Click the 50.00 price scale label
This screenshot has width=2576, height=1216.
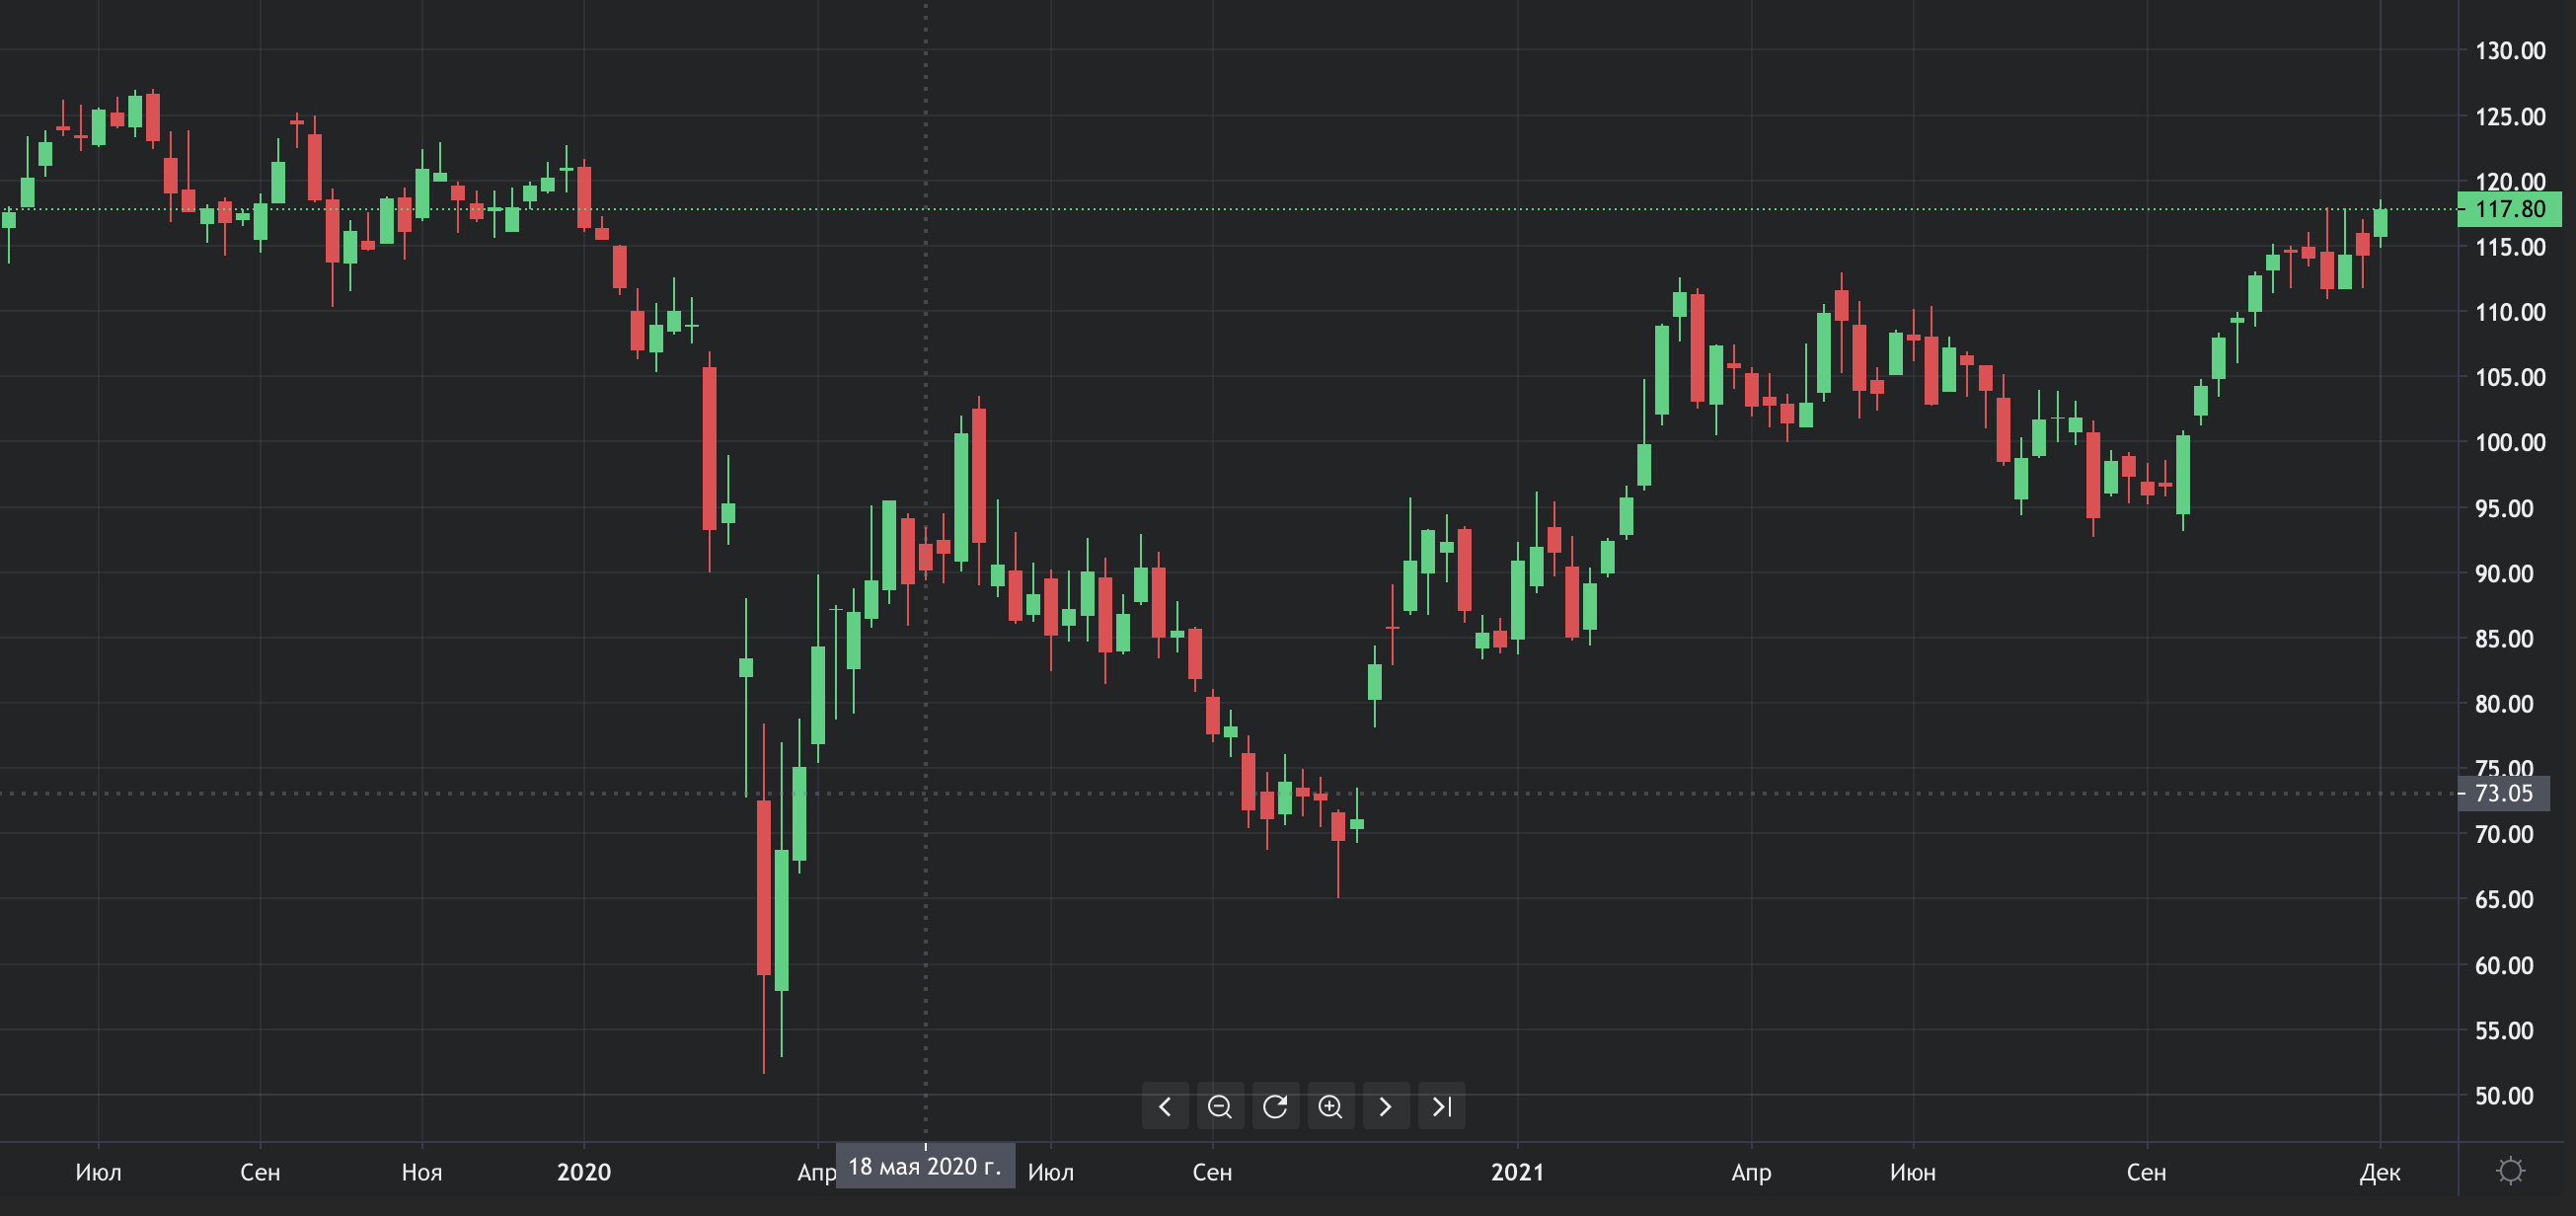[2504, 1096]
